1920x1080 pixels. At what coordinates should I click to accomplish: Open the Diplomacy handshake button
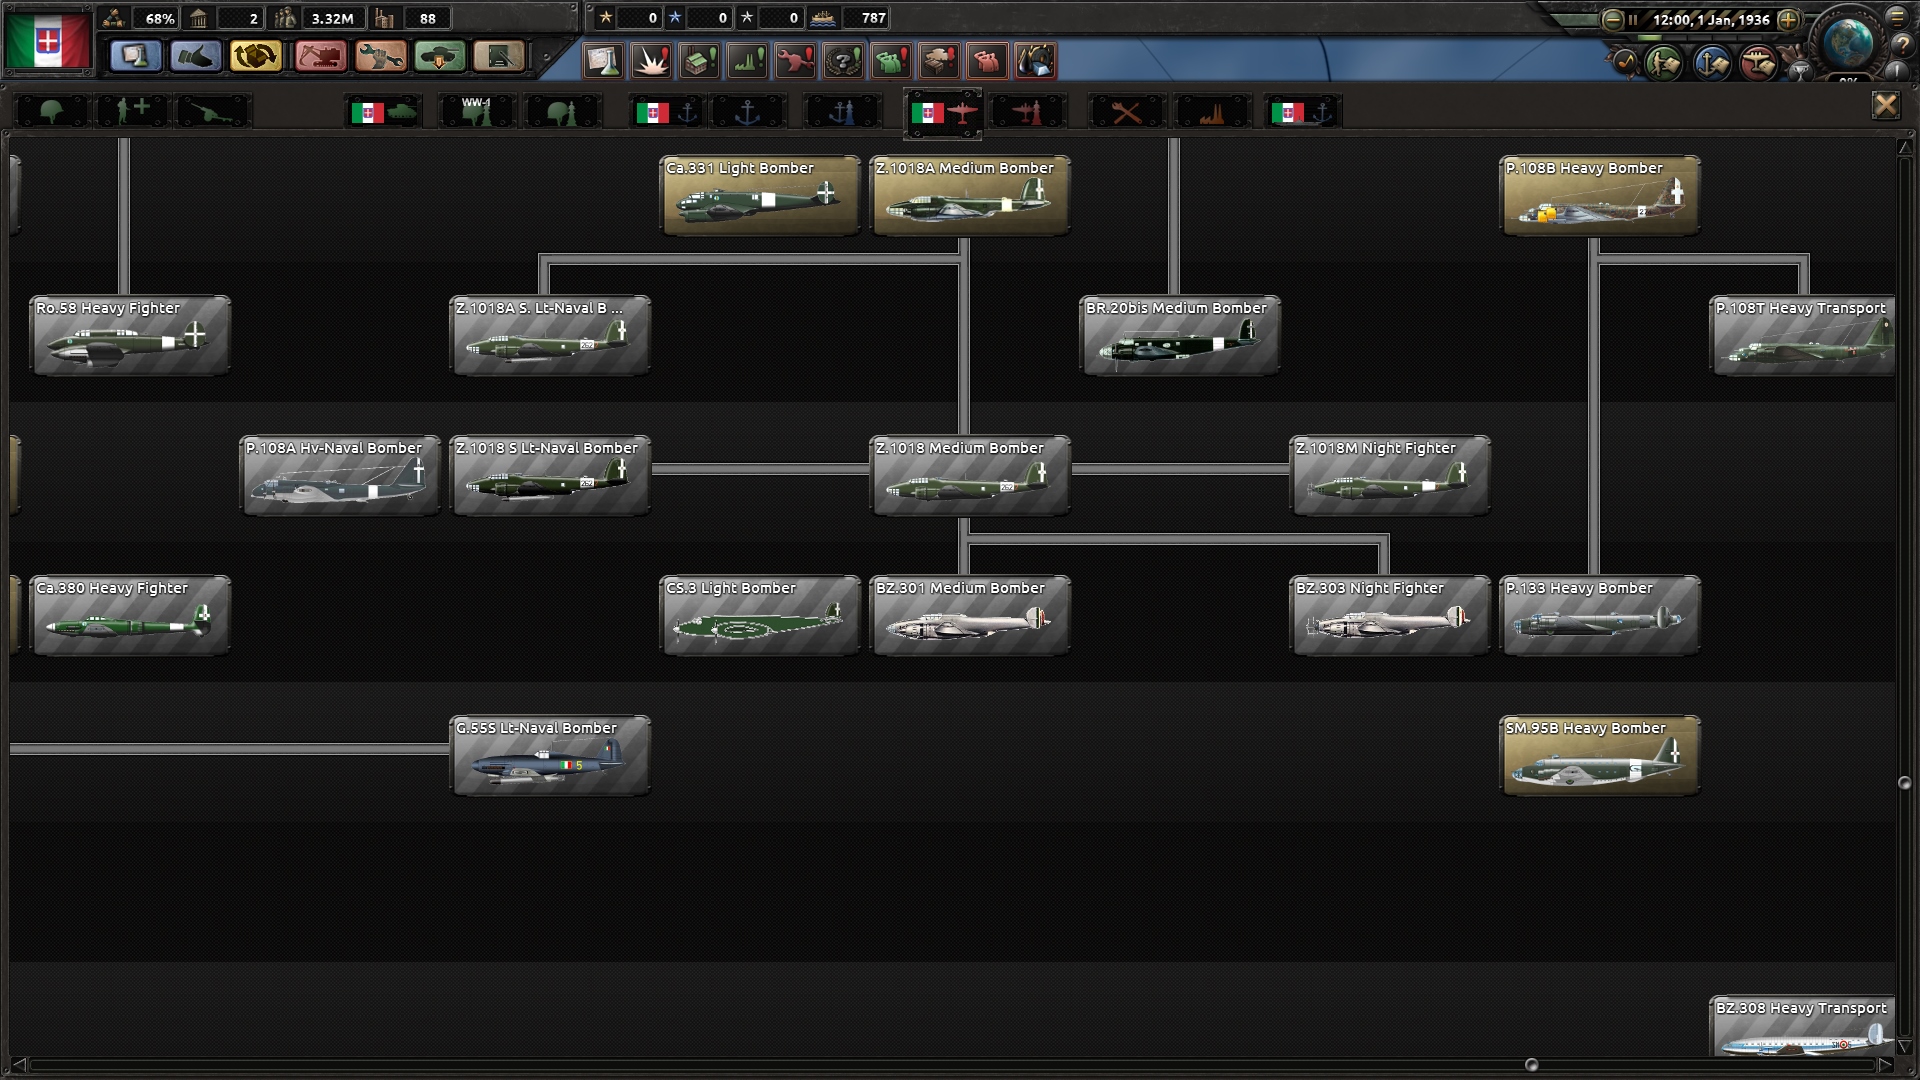coord(196,57)
